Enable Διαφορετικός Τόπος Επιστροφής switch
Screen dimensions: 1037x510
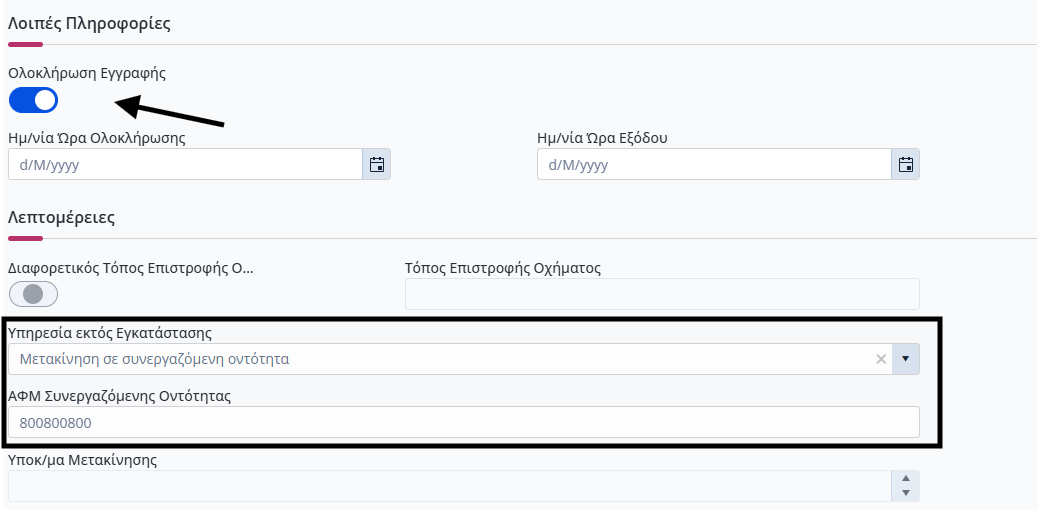tap(34, 294)
